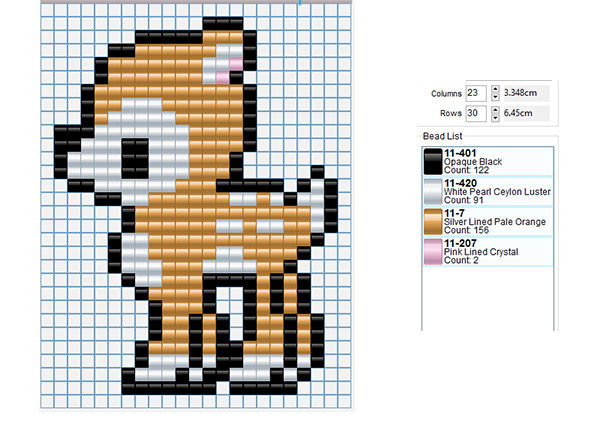Click the 6.45cm height value
The width and height of the screenshot is (600, 440).
pyautogui.click(x=518, y=113)
